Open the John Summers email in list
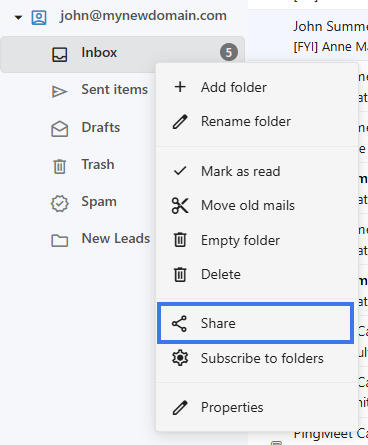This screenshot has height=445, width=368. pyautogui.click(x=330, y=36)
